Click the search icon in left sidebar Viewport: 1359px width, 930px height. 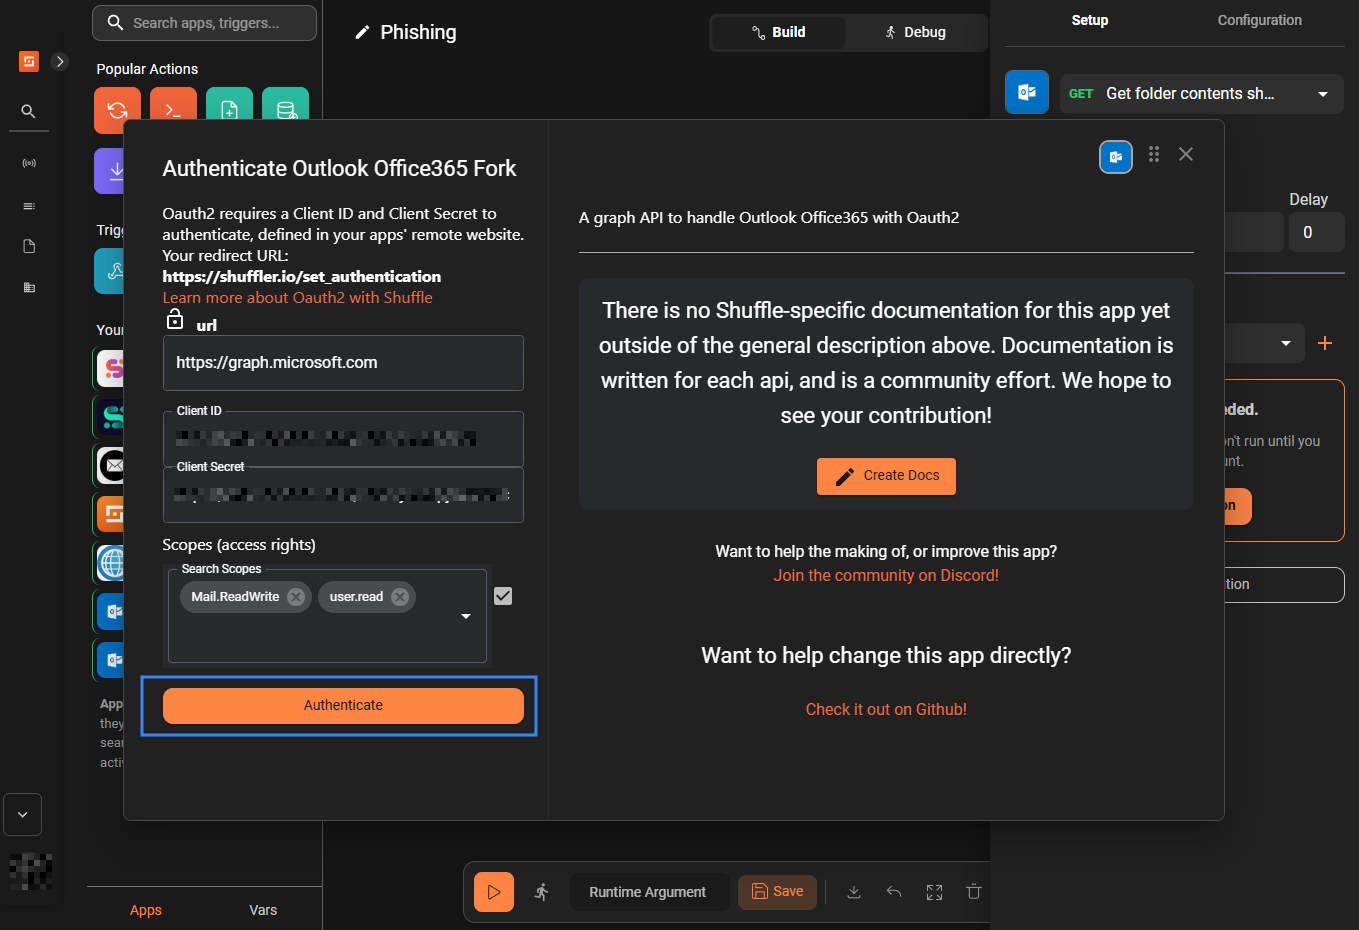(29, 111)
